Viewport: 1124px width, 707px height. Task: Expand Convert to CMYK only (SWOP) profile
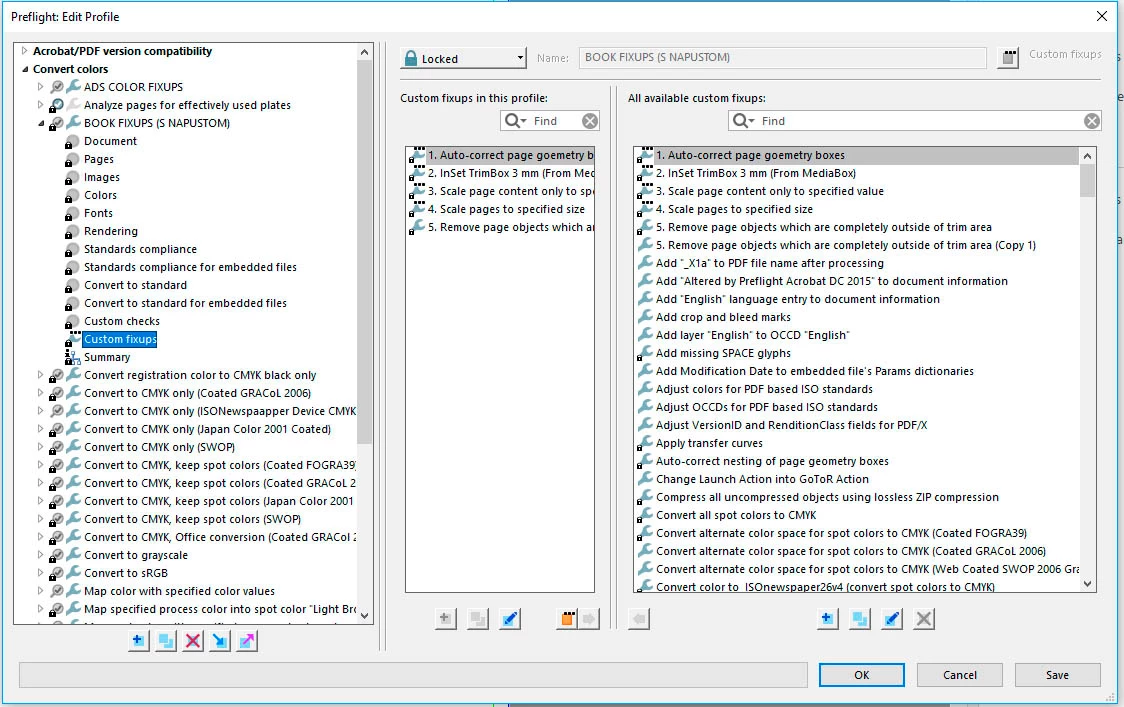click(40, 447)
